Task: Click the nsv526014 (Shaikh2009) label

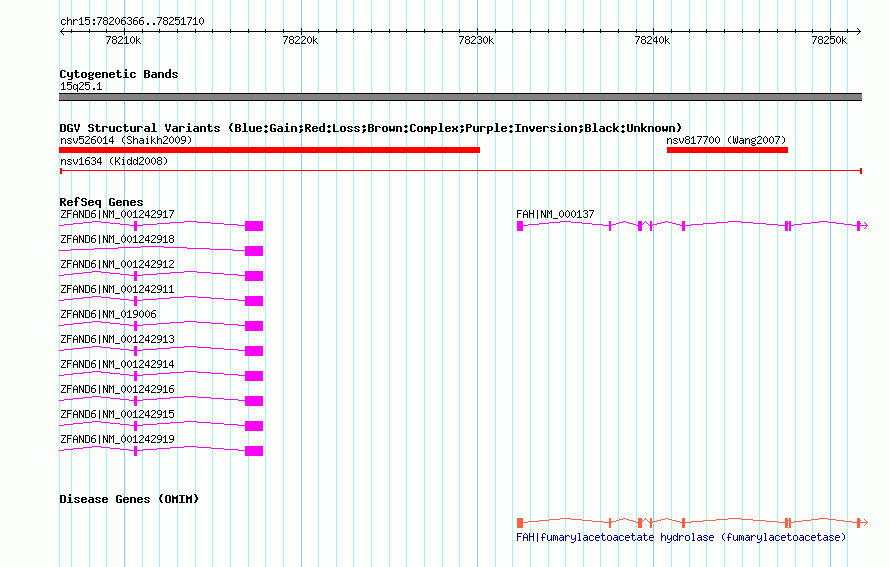Action: pos(126,140)
